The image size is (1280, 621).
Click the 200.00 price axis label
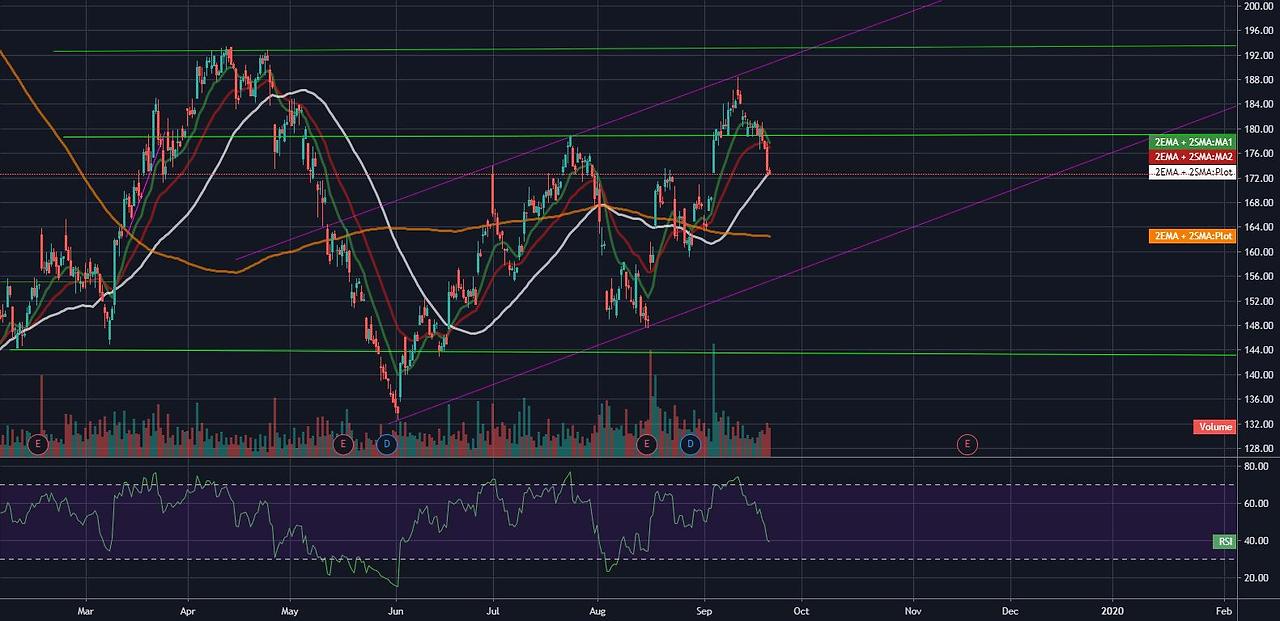click(x=1257, y=6)
